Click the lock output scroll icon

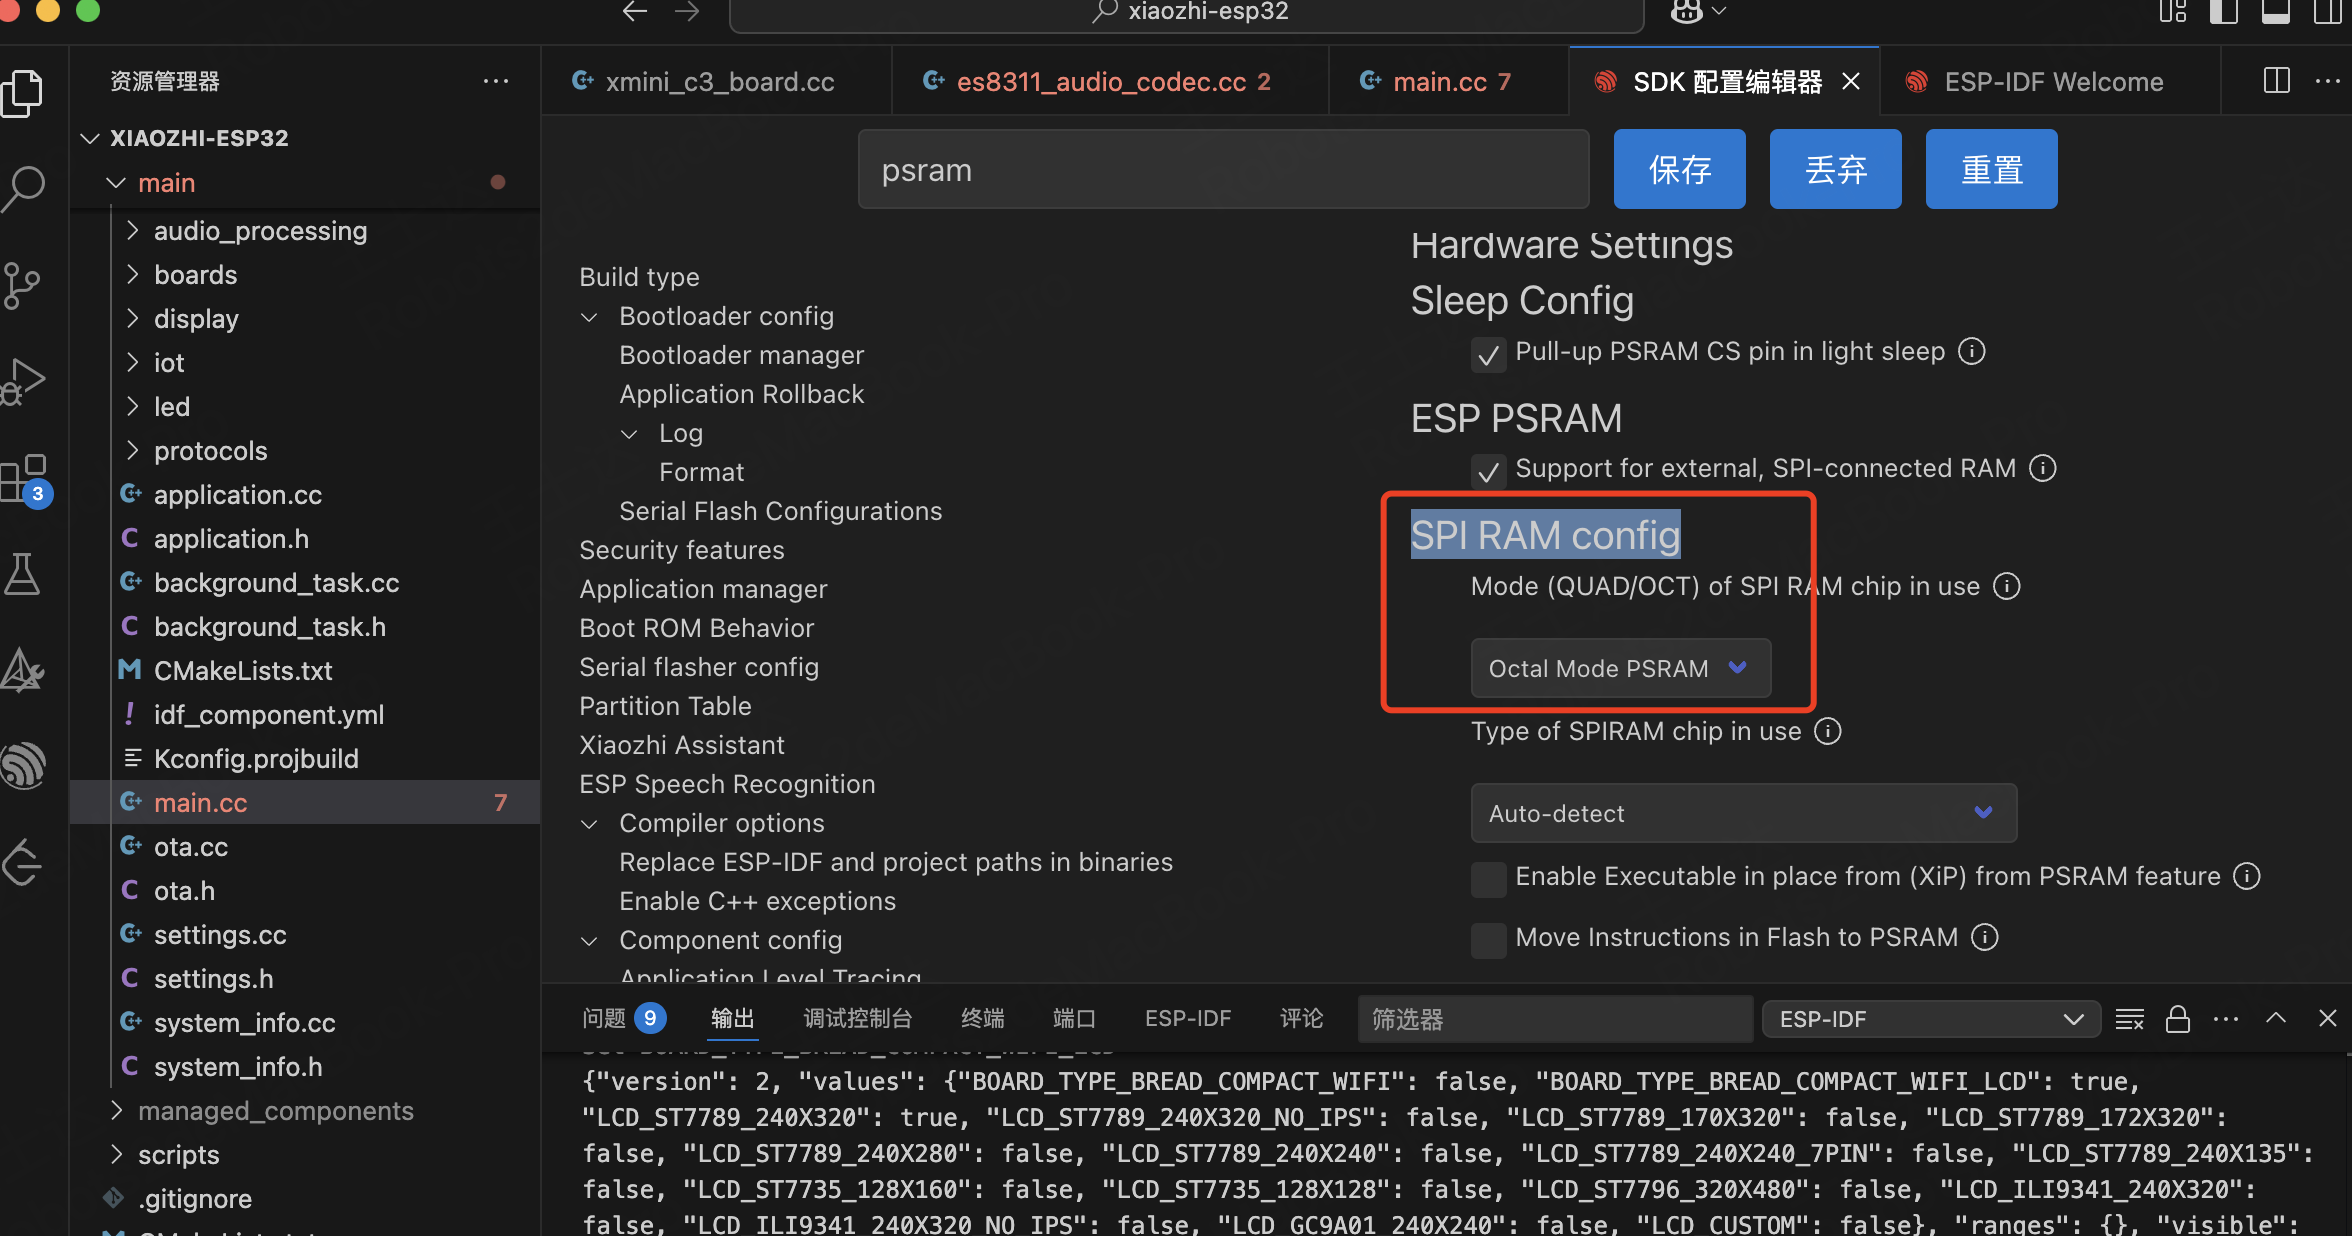(2177, 1019)
